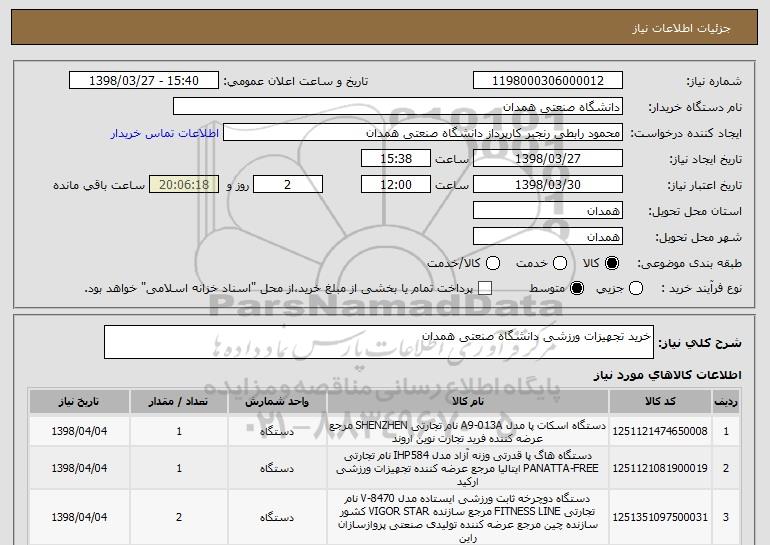The width and height of the screenshot is (770, 545).
Task: Click the VIGOR STAR stationary bike item name
Action: point(468,518)
